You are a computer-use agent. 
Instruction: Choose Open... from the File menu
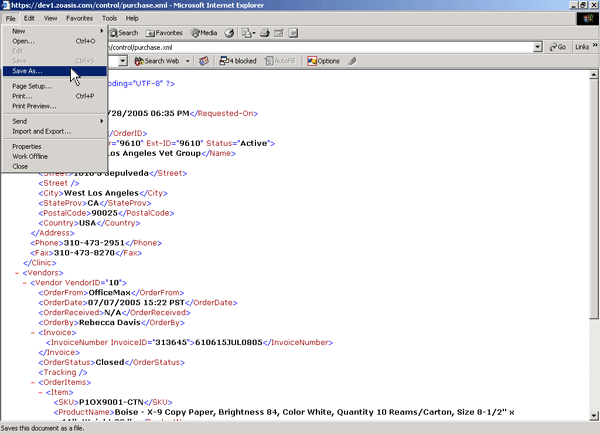54,41
